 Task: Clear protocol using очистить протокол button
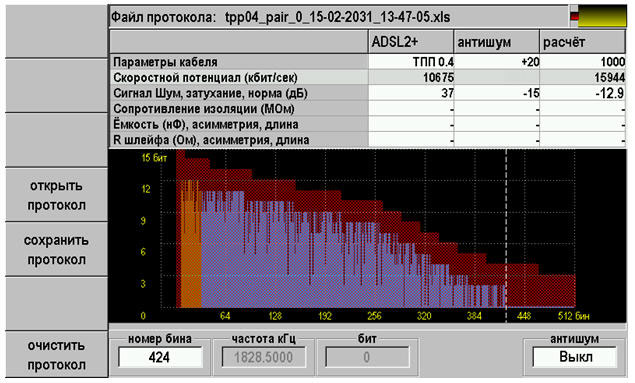point(57,355)
